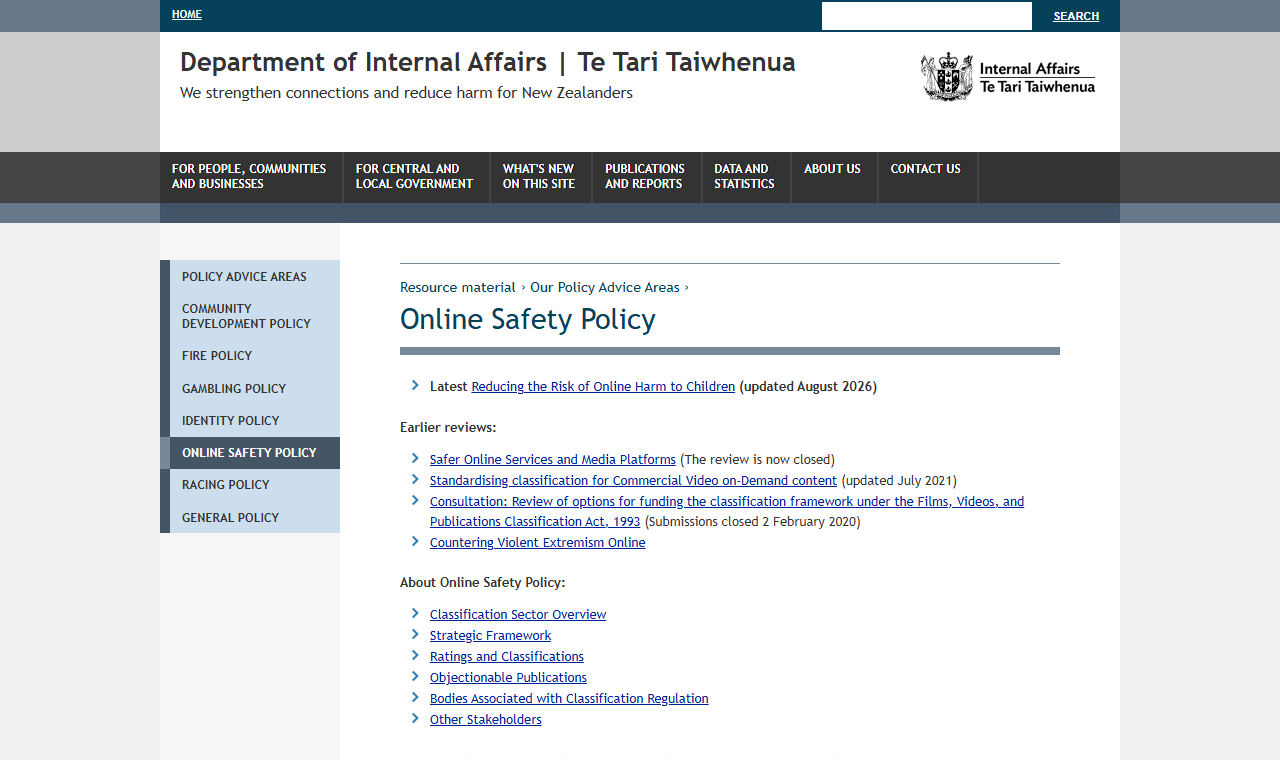Open Publications and Reports menu

click(x=645, y=176)
